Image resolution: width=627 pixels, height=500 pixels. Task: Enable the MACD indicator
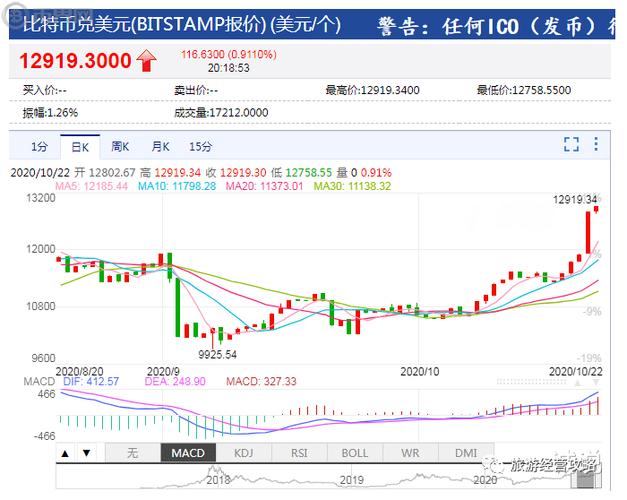(188, 454)
